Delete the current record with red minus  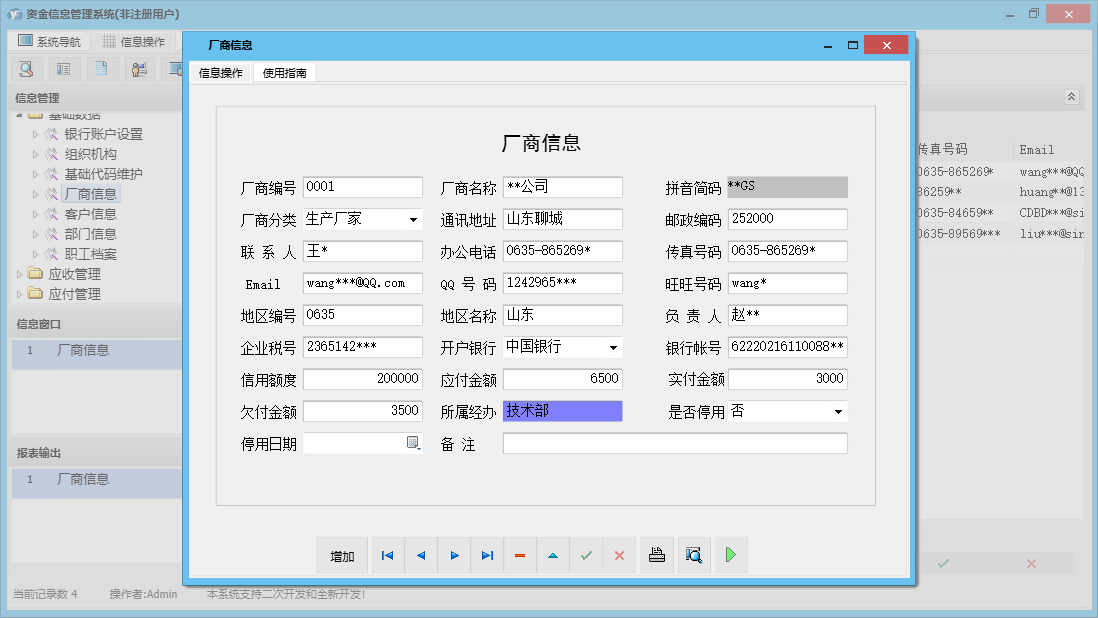coord(520,555)
